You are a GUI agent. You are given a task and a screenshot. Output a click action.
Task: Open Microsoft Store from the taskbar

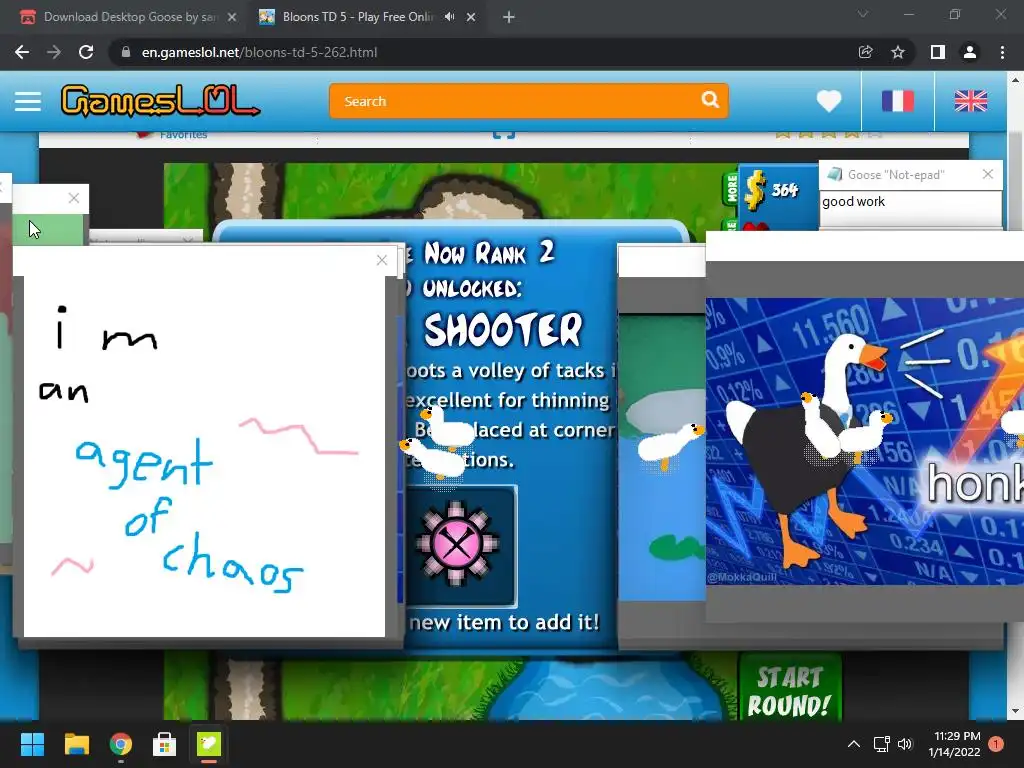click(x=165, y=744)
